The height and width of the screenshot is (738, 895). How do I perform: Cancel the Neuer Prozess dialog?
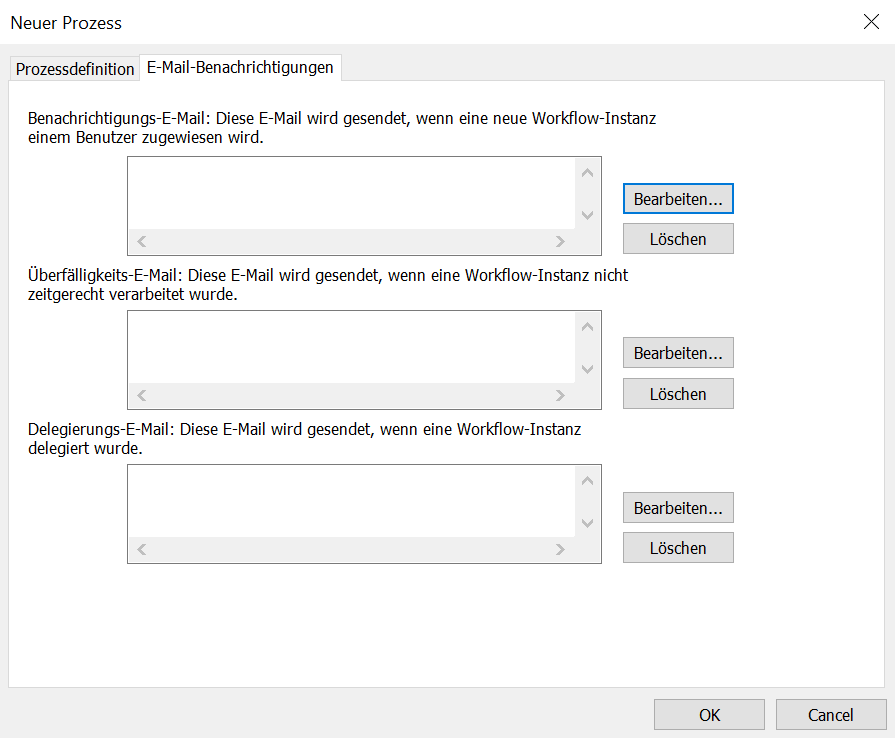coord(831,715)
